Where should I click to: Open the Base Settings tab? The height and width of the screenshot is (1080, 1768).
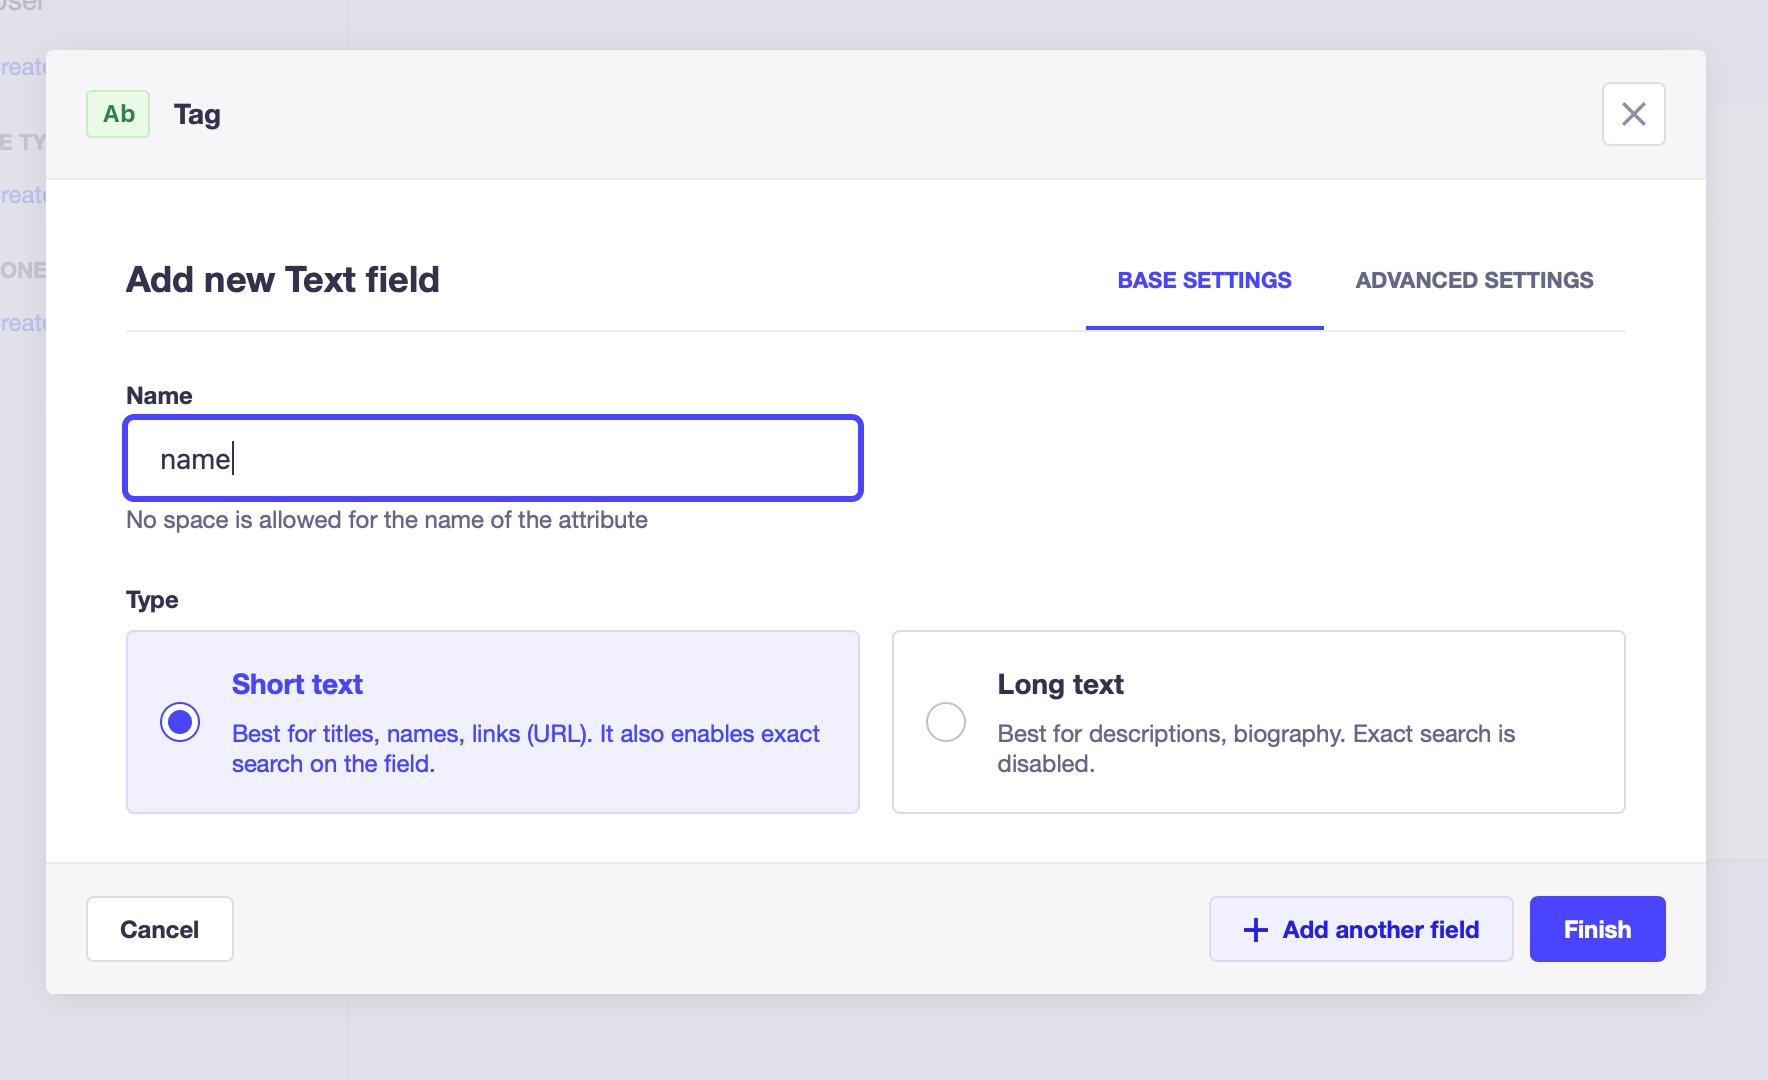pyautogui.click(x=1204, y=281)
